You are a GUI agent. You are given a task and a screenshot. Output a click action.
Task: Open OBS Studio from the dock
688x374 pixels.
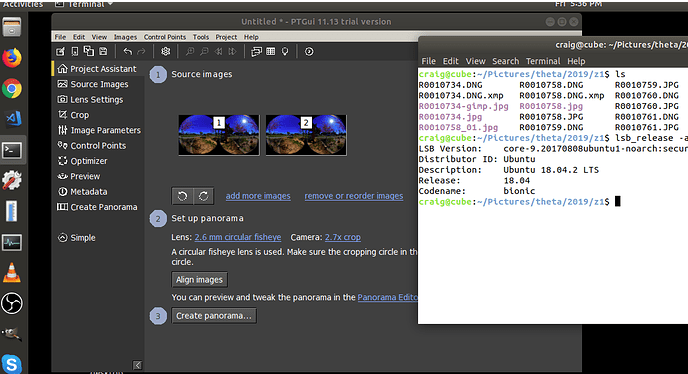tap(12, 303)
